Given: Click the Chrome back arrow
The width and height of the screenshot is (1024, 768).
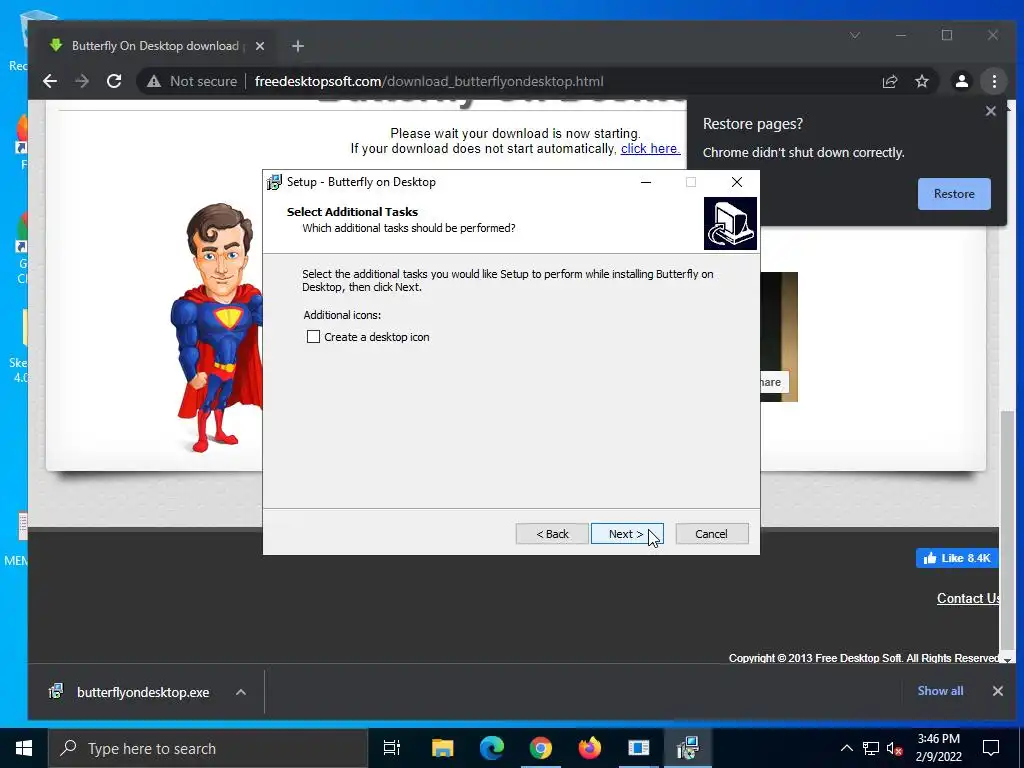Looking at the screenshot, I should (x=50, y=81).
